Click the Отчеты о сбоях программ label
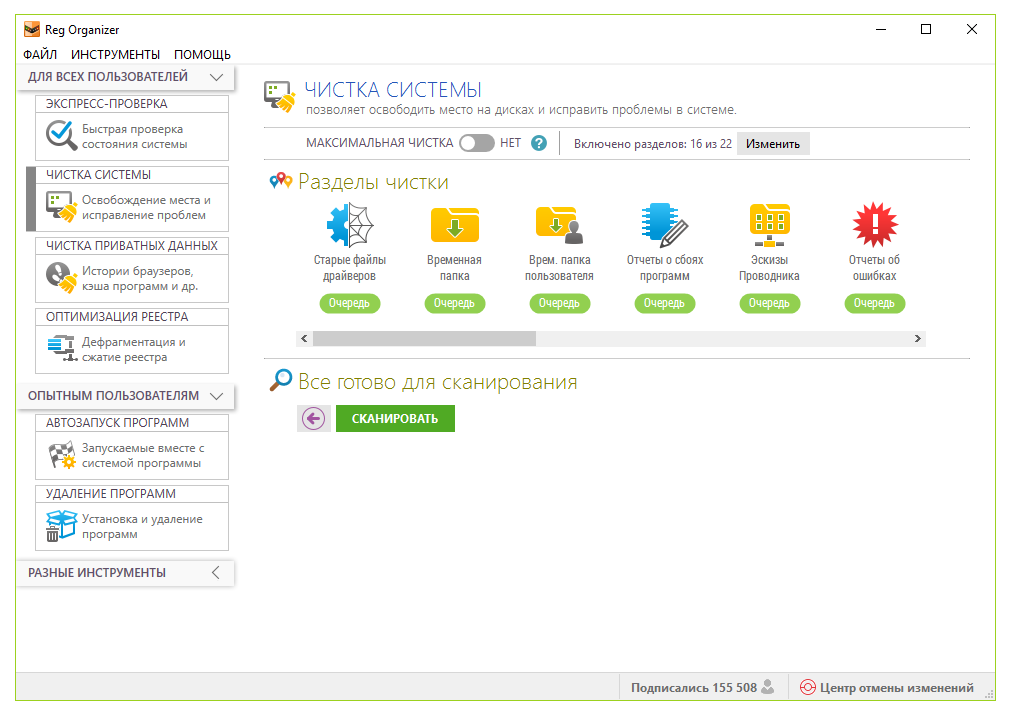Viewport: 1010px width, 716px height. click(665, 268)
